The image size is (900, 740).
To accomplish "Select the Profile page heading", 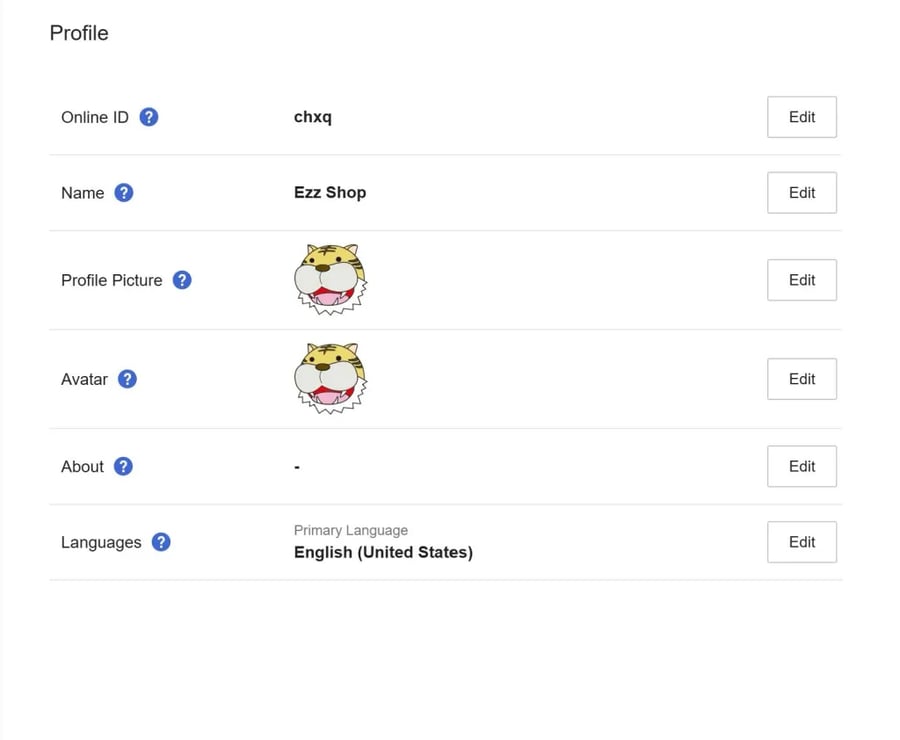I will (79, 33).
